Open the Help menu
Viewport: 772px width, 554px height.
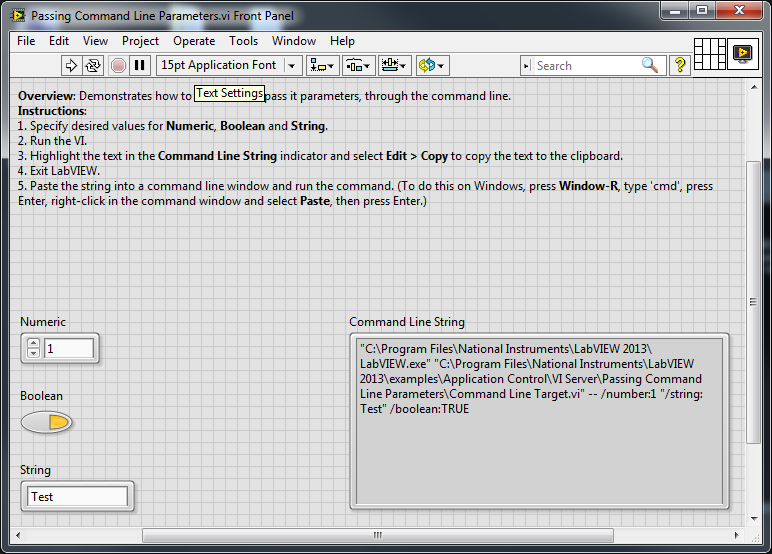click(342, 41)
